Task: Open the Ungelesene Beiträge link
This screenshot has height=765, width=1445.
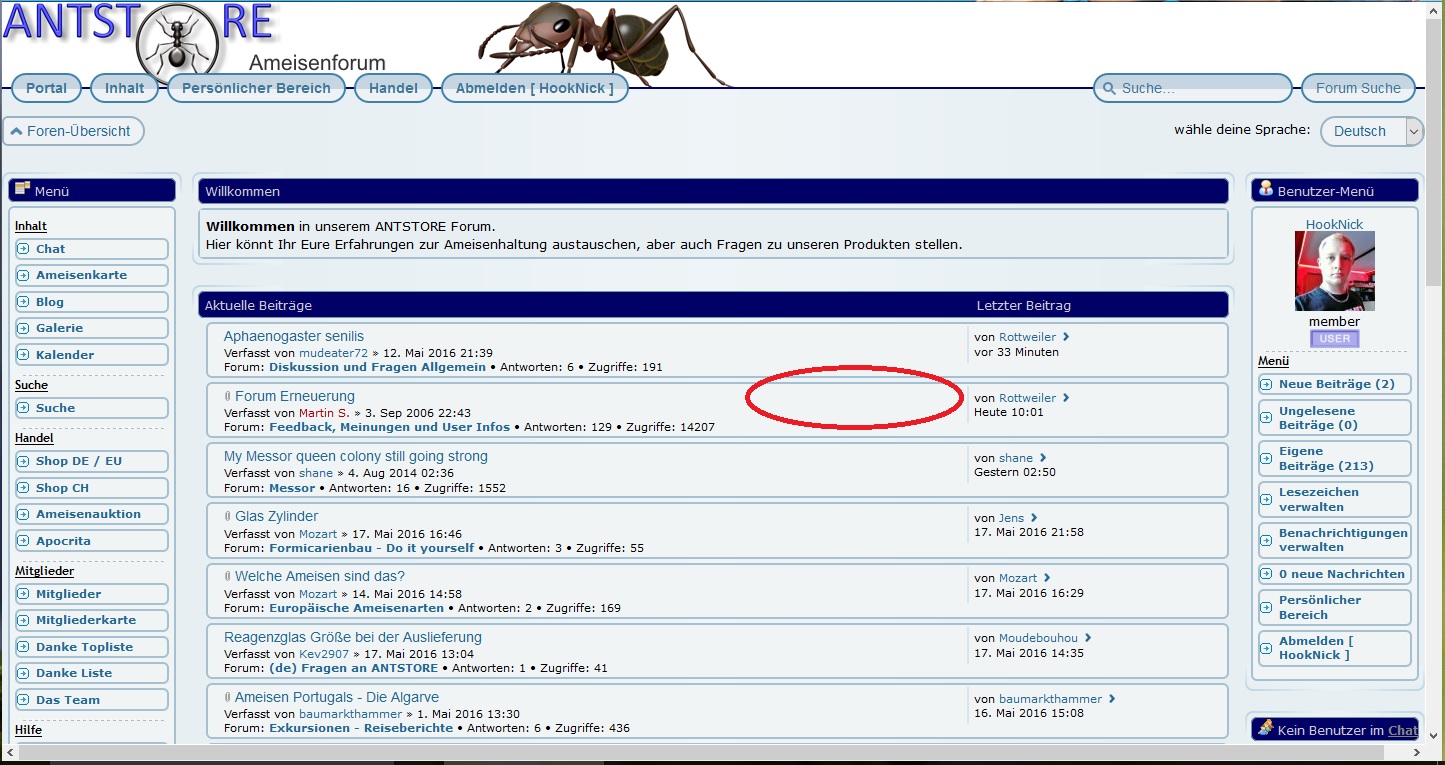Action: coord(1317,418)
